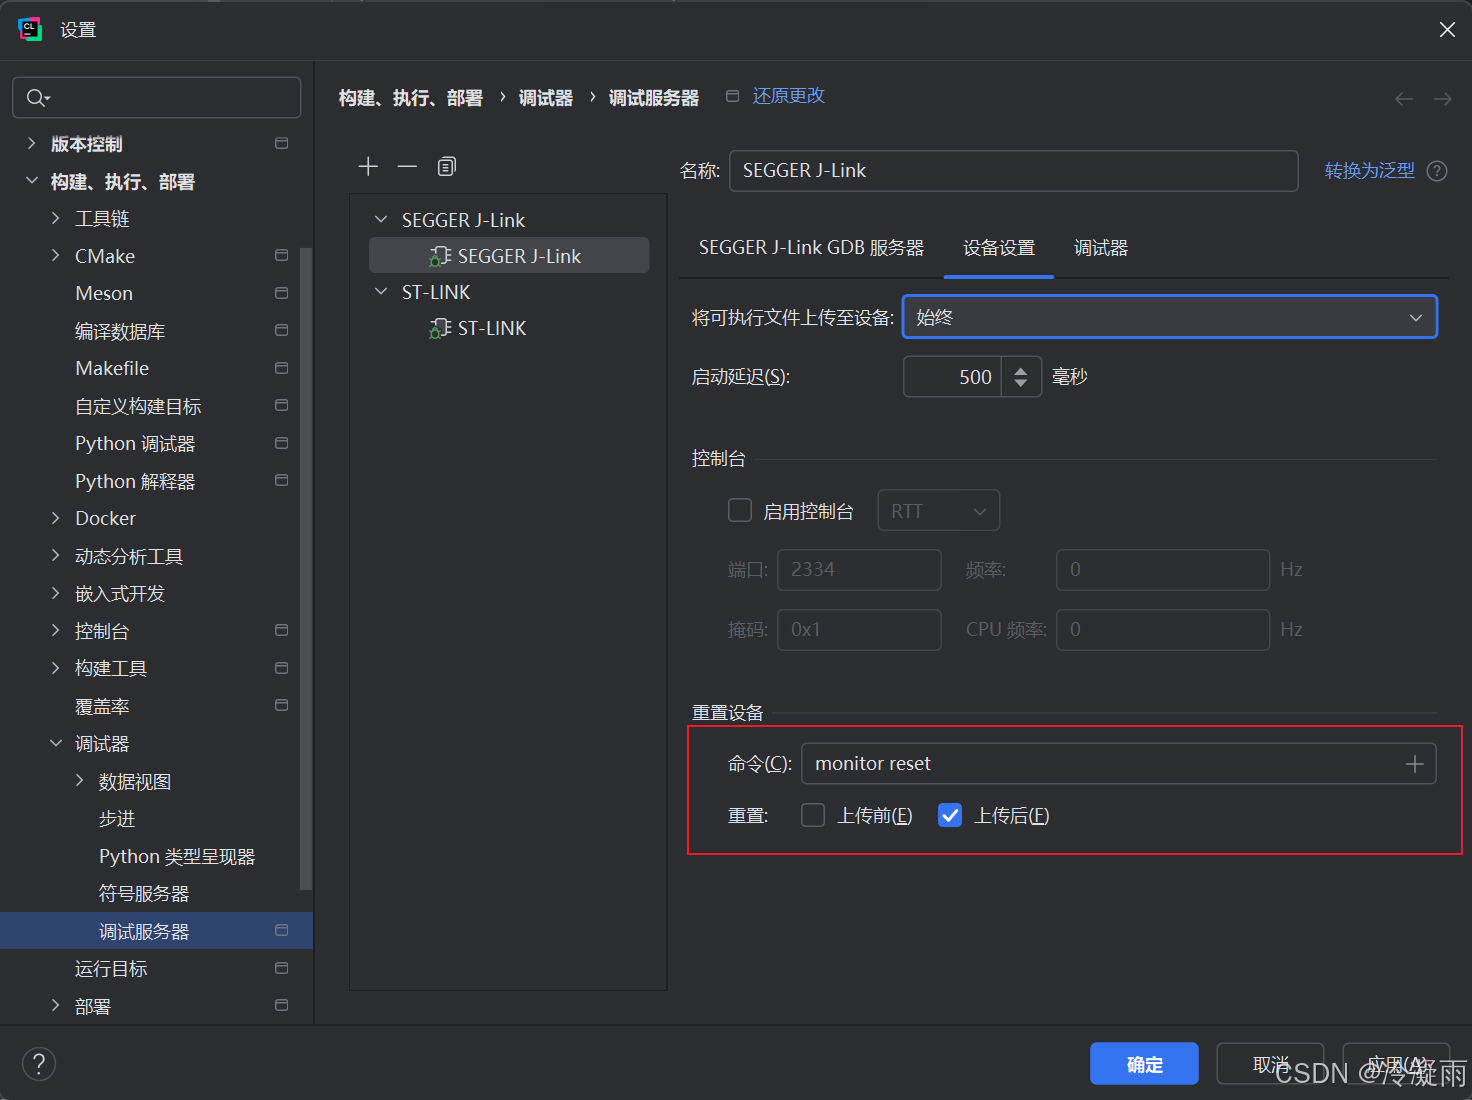This screenshot has height=1100, width=1472.
Task: Click project-level marker next to 编译数据库
Action: 282,331
